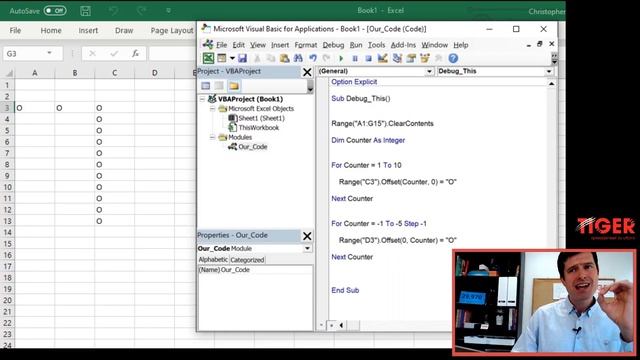Close the Properties - Our_Code pane
Image resolution: width=640 pixels, height=360 pixels.
(307, 236)
